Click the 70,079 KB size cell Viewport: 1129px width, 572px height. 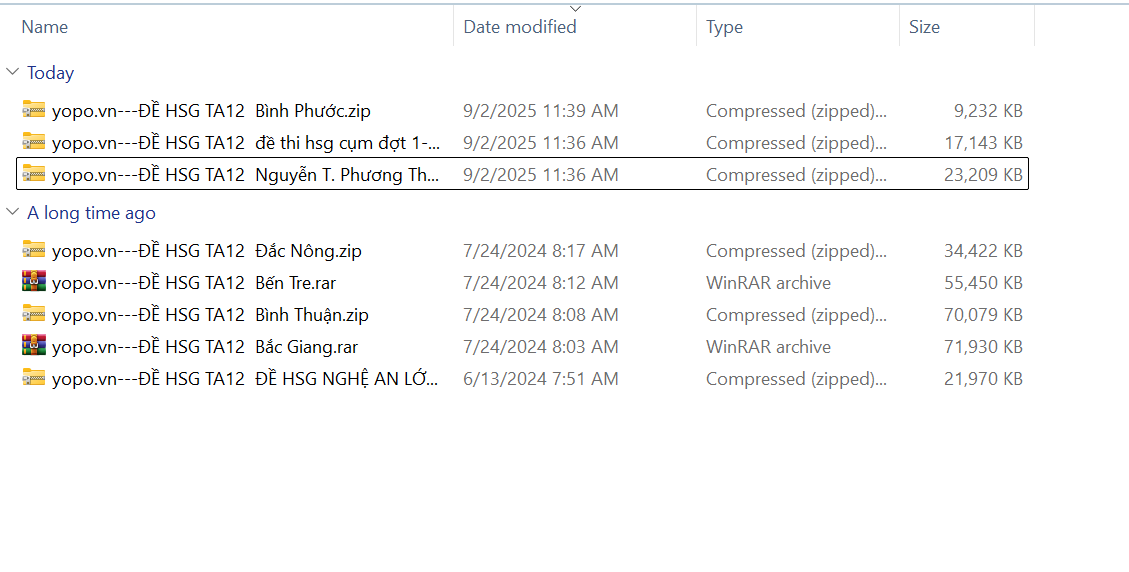tap(983, 315)
